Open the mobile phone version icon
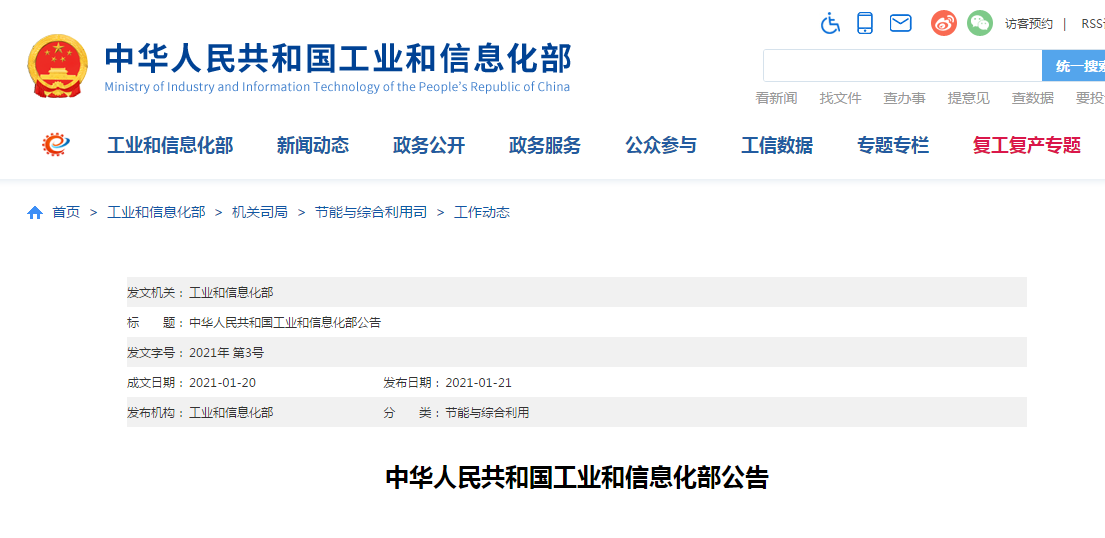This screenshot has width=1105, height=538. (865, 23)
